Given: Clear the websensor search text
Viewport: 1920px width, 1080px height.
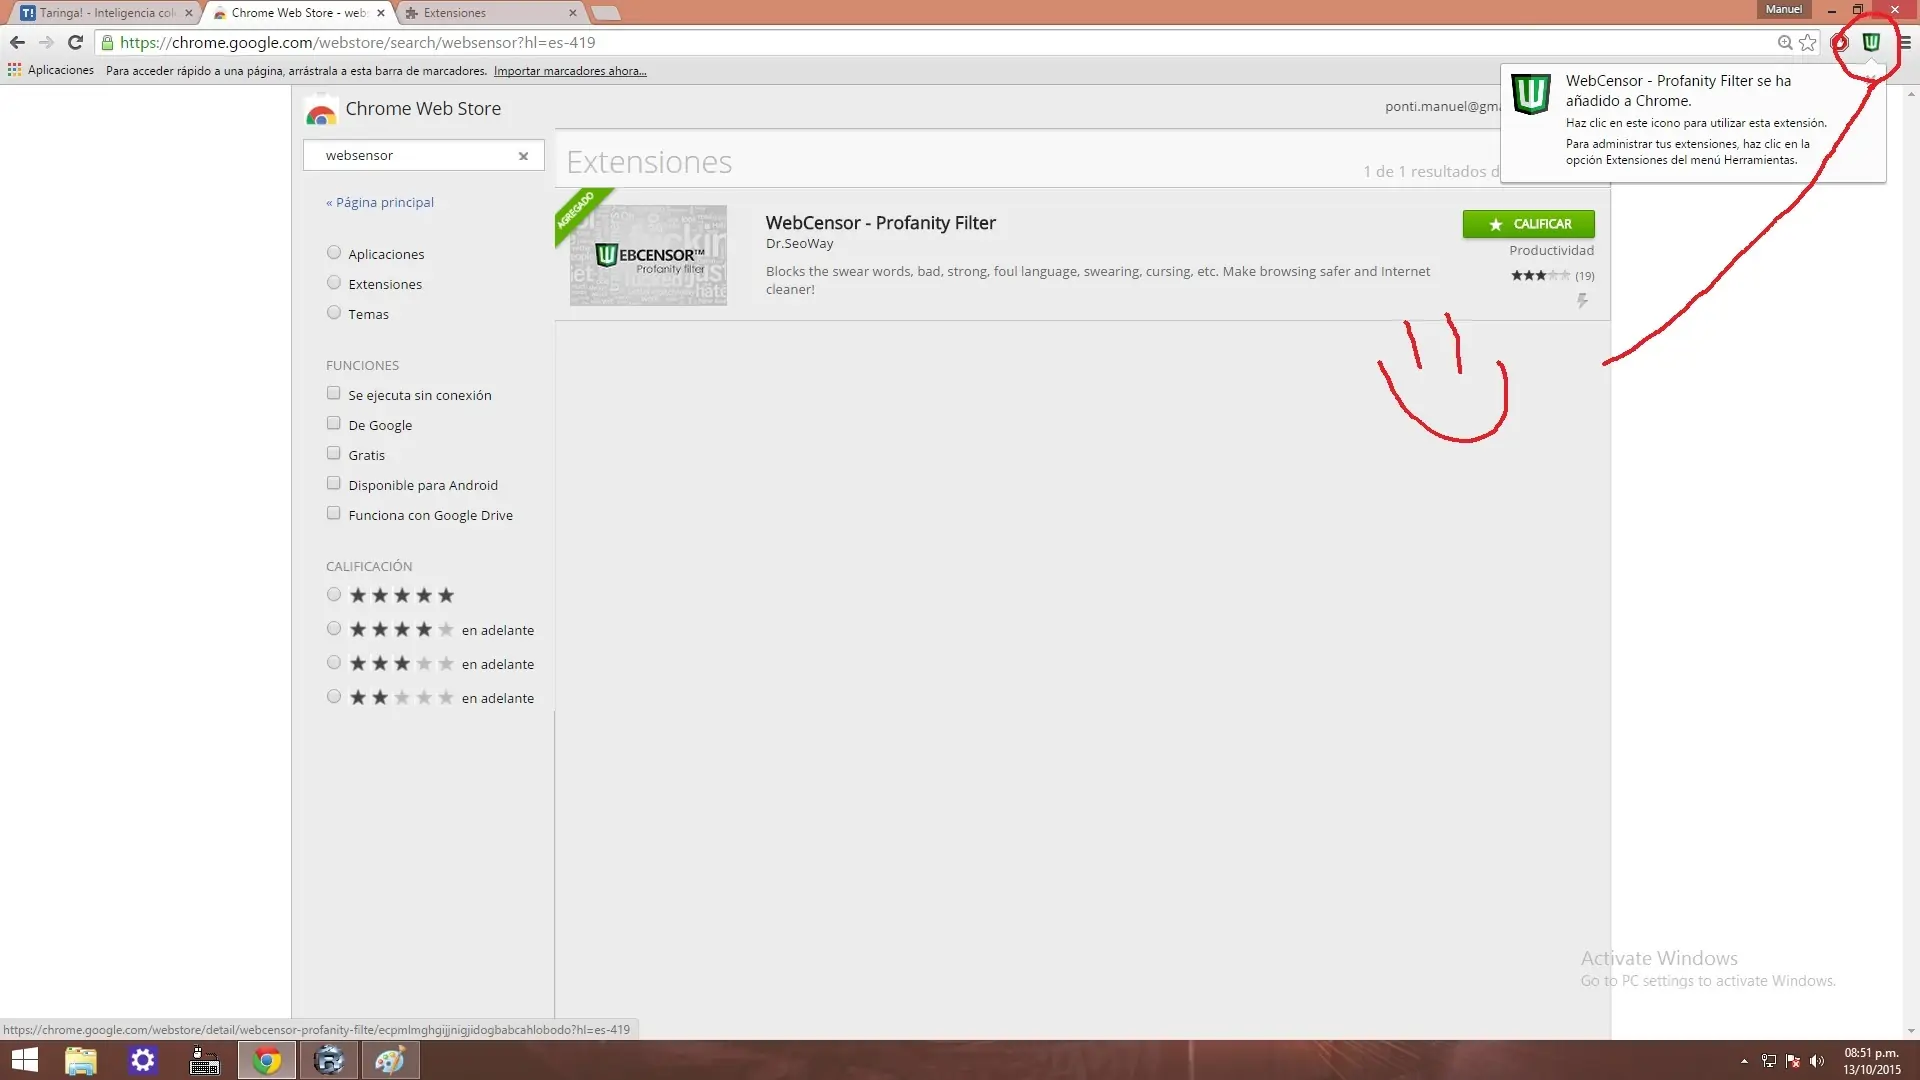Looking at the screenshot, I should pos(523,156).
